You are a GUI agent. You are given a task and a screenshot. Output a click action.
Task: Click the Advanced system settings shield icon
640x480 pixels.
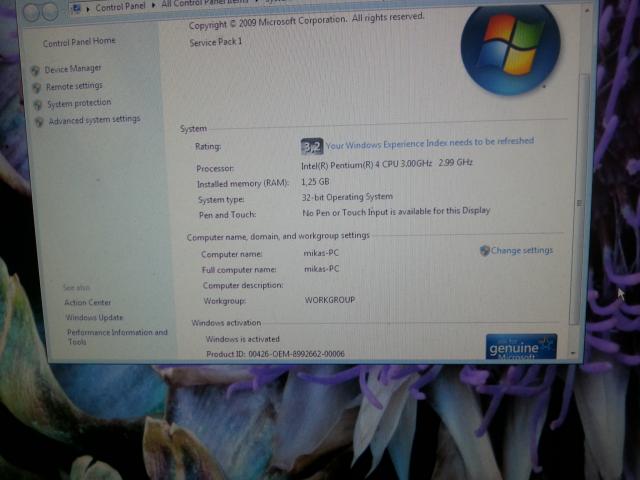40,122
